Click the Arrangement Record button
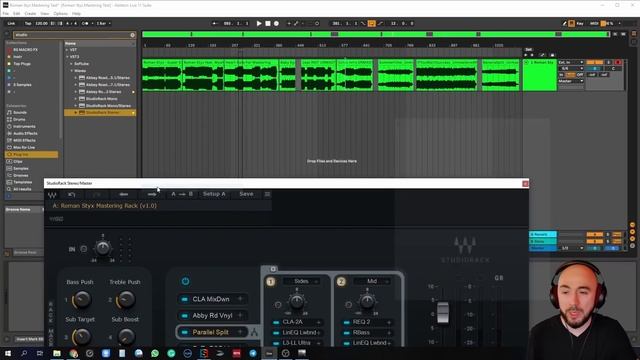Viewport: 640px width, 360px height. click(276, 24)
